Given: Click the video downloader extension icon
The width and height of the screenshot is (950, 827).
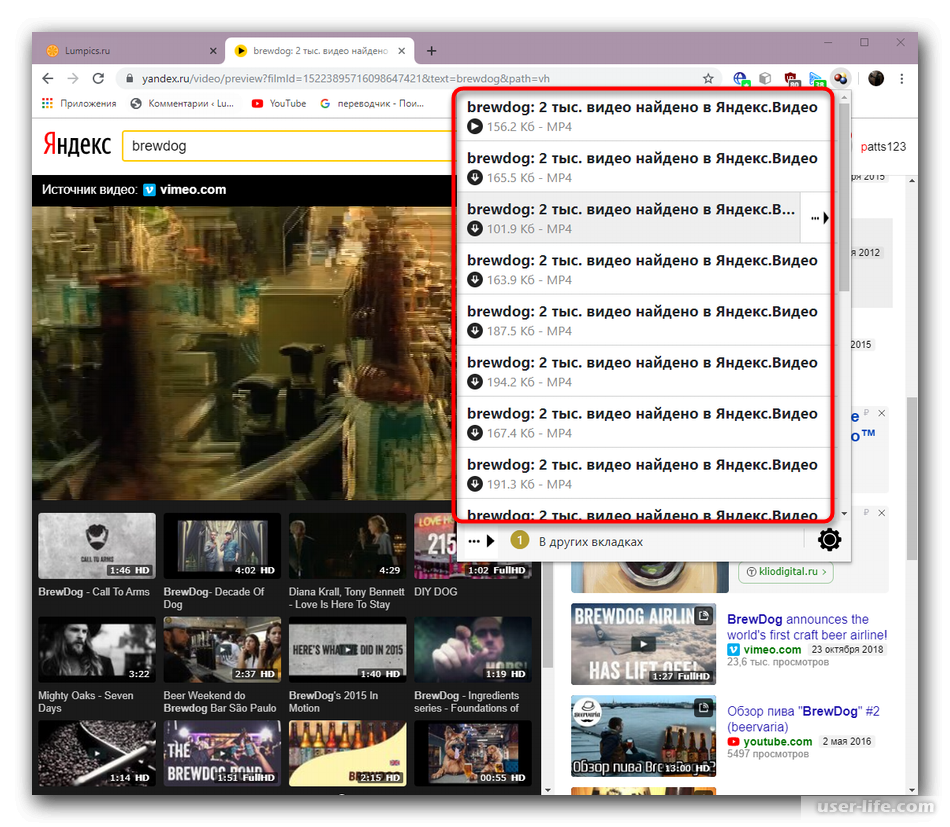Looking at the screenshot, I should pos(841,78).
